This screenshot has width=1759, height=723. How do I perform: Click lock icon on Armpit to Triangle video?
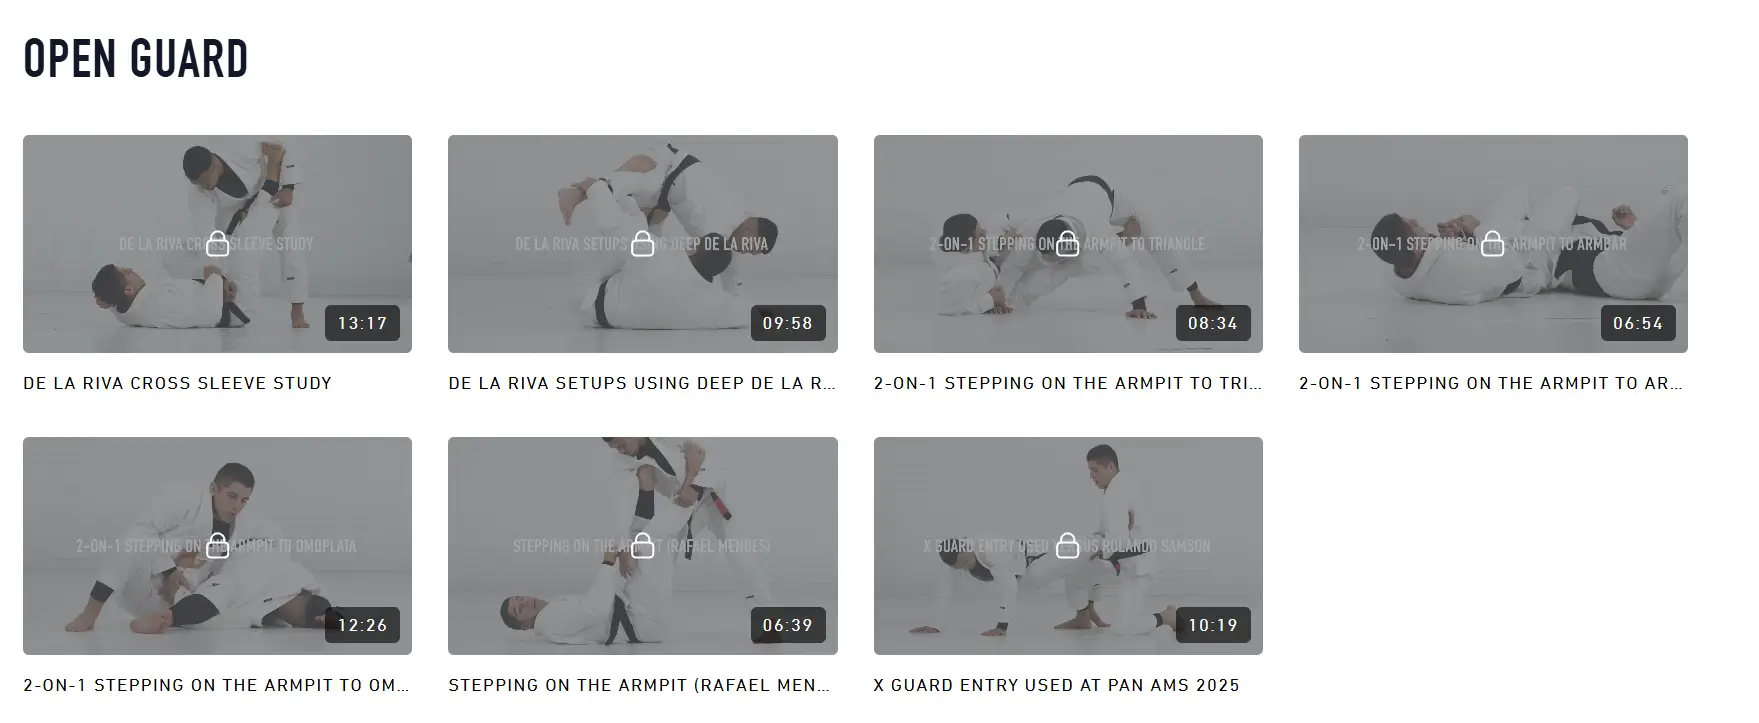[x=1068, y=243]
